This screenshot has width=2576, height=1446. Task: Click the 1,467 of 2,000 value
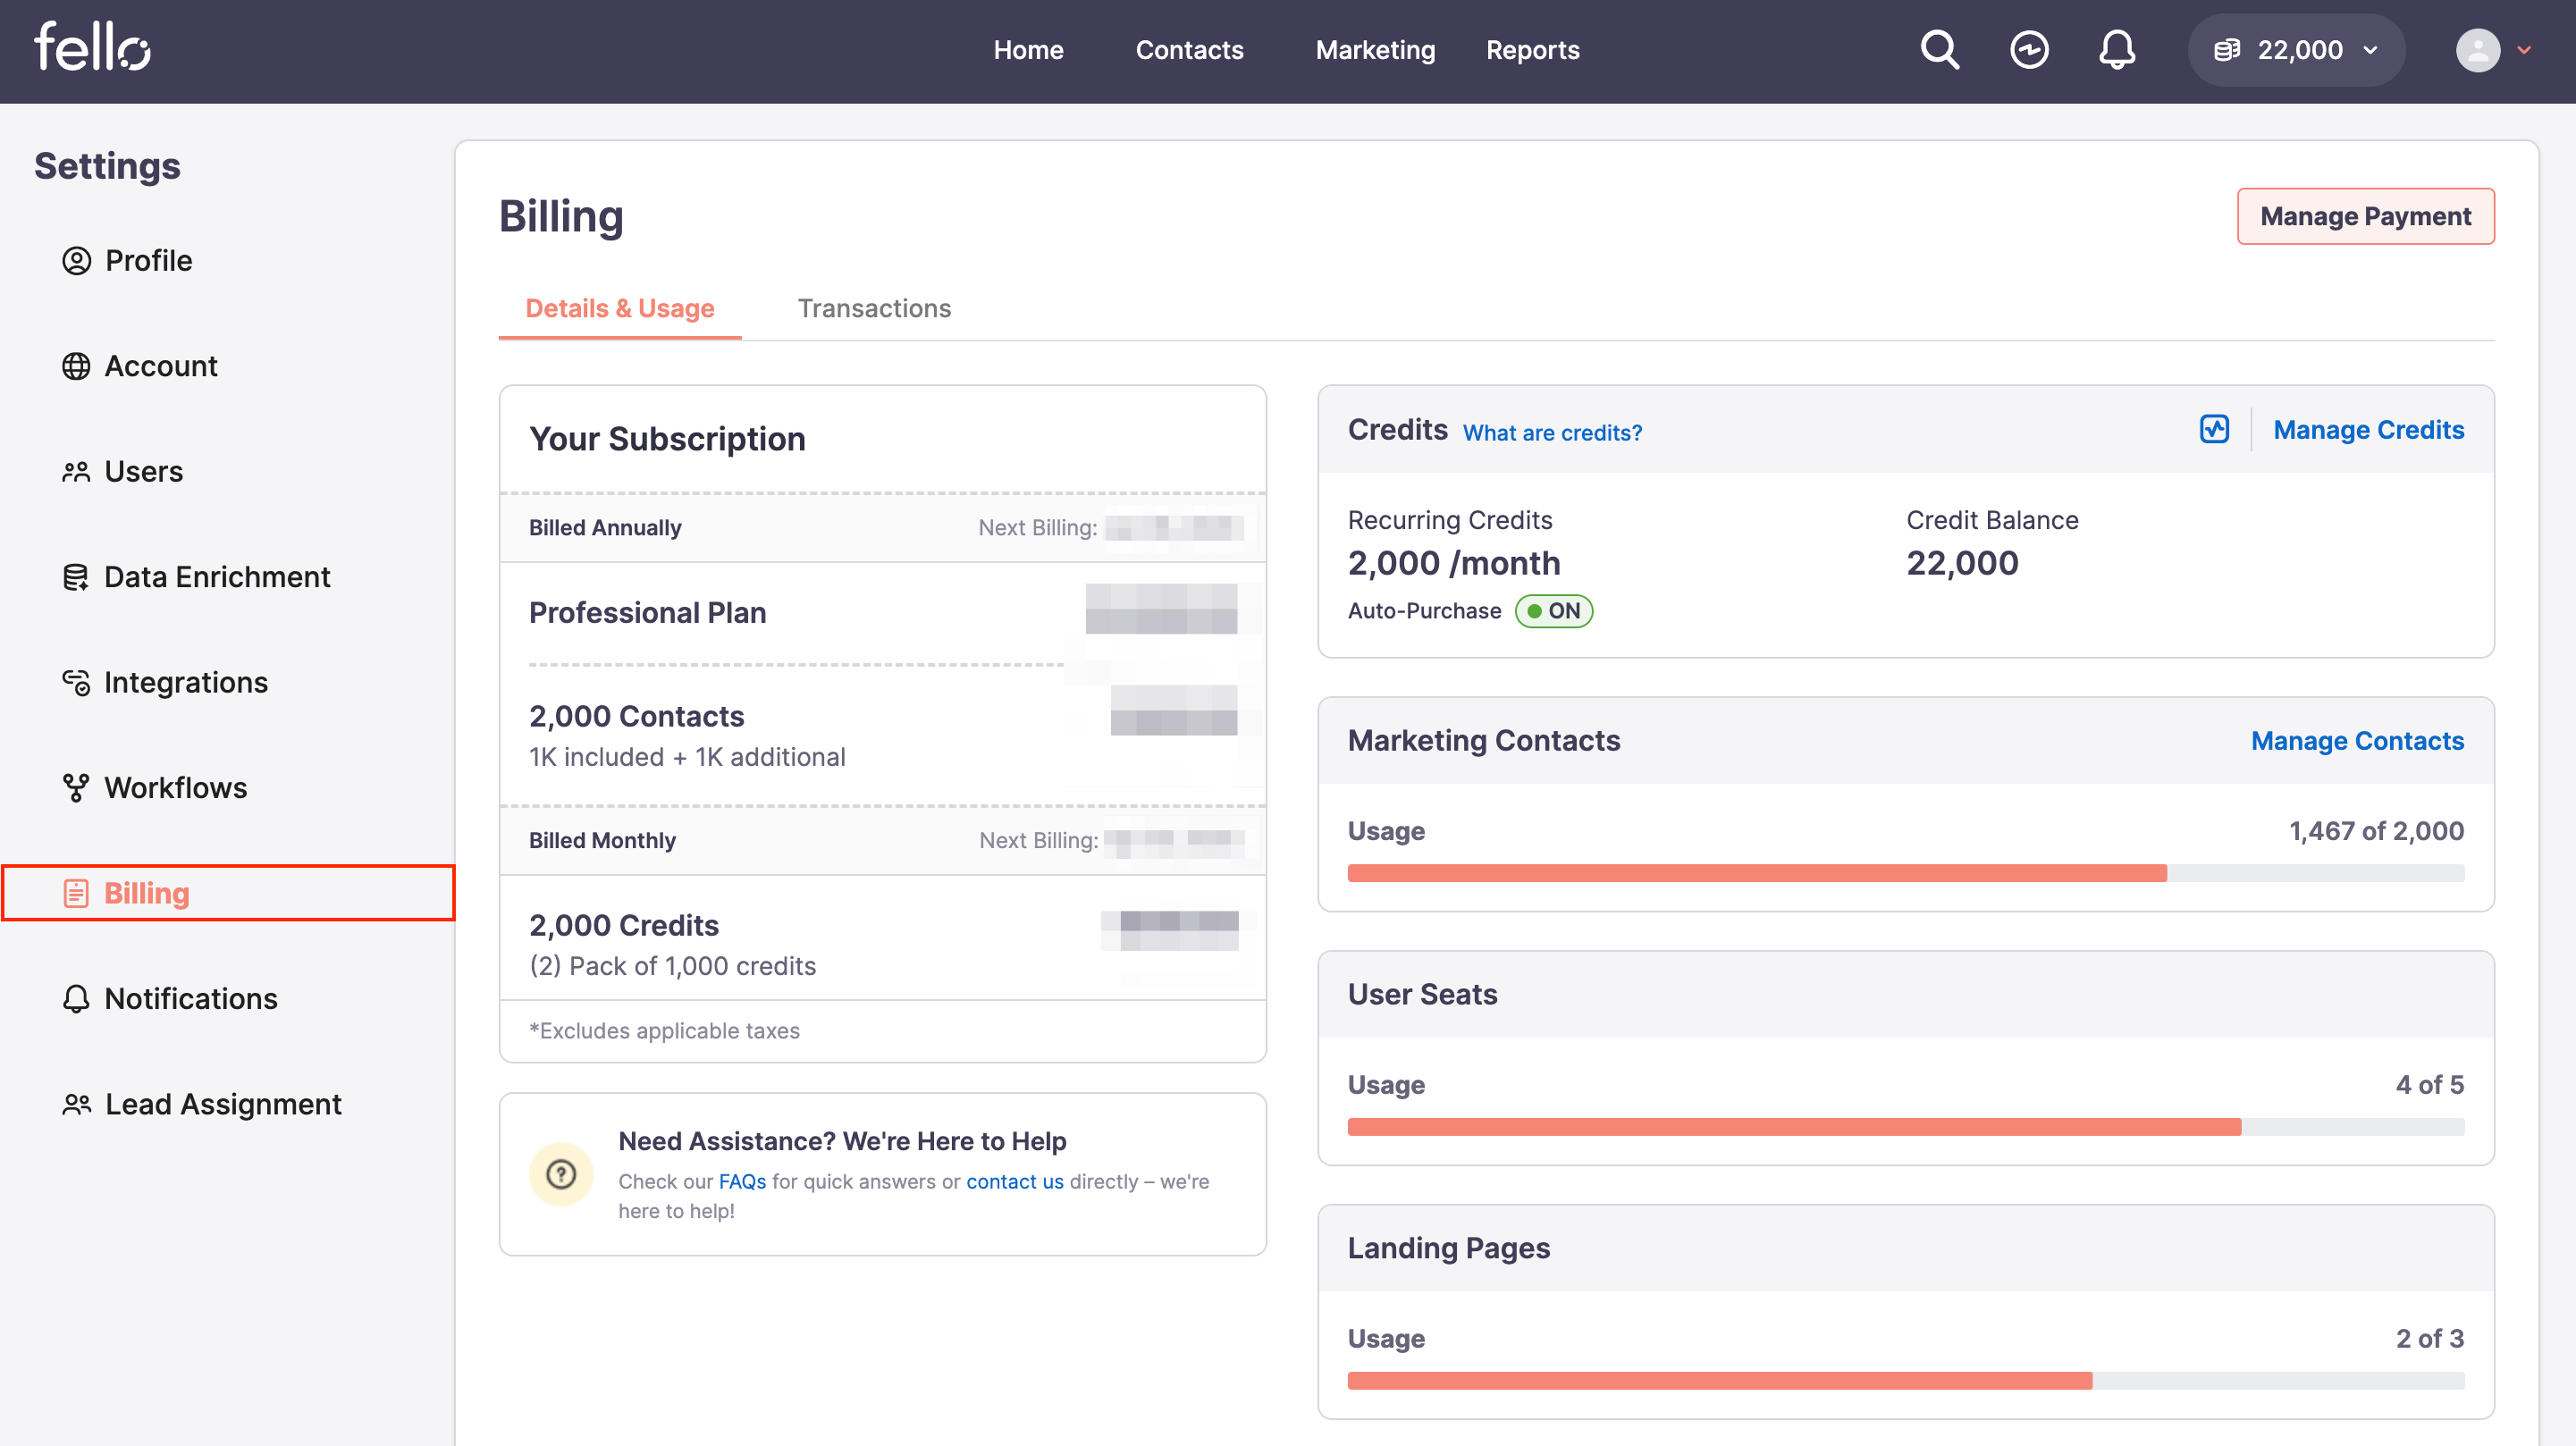tap(2376, 831)
